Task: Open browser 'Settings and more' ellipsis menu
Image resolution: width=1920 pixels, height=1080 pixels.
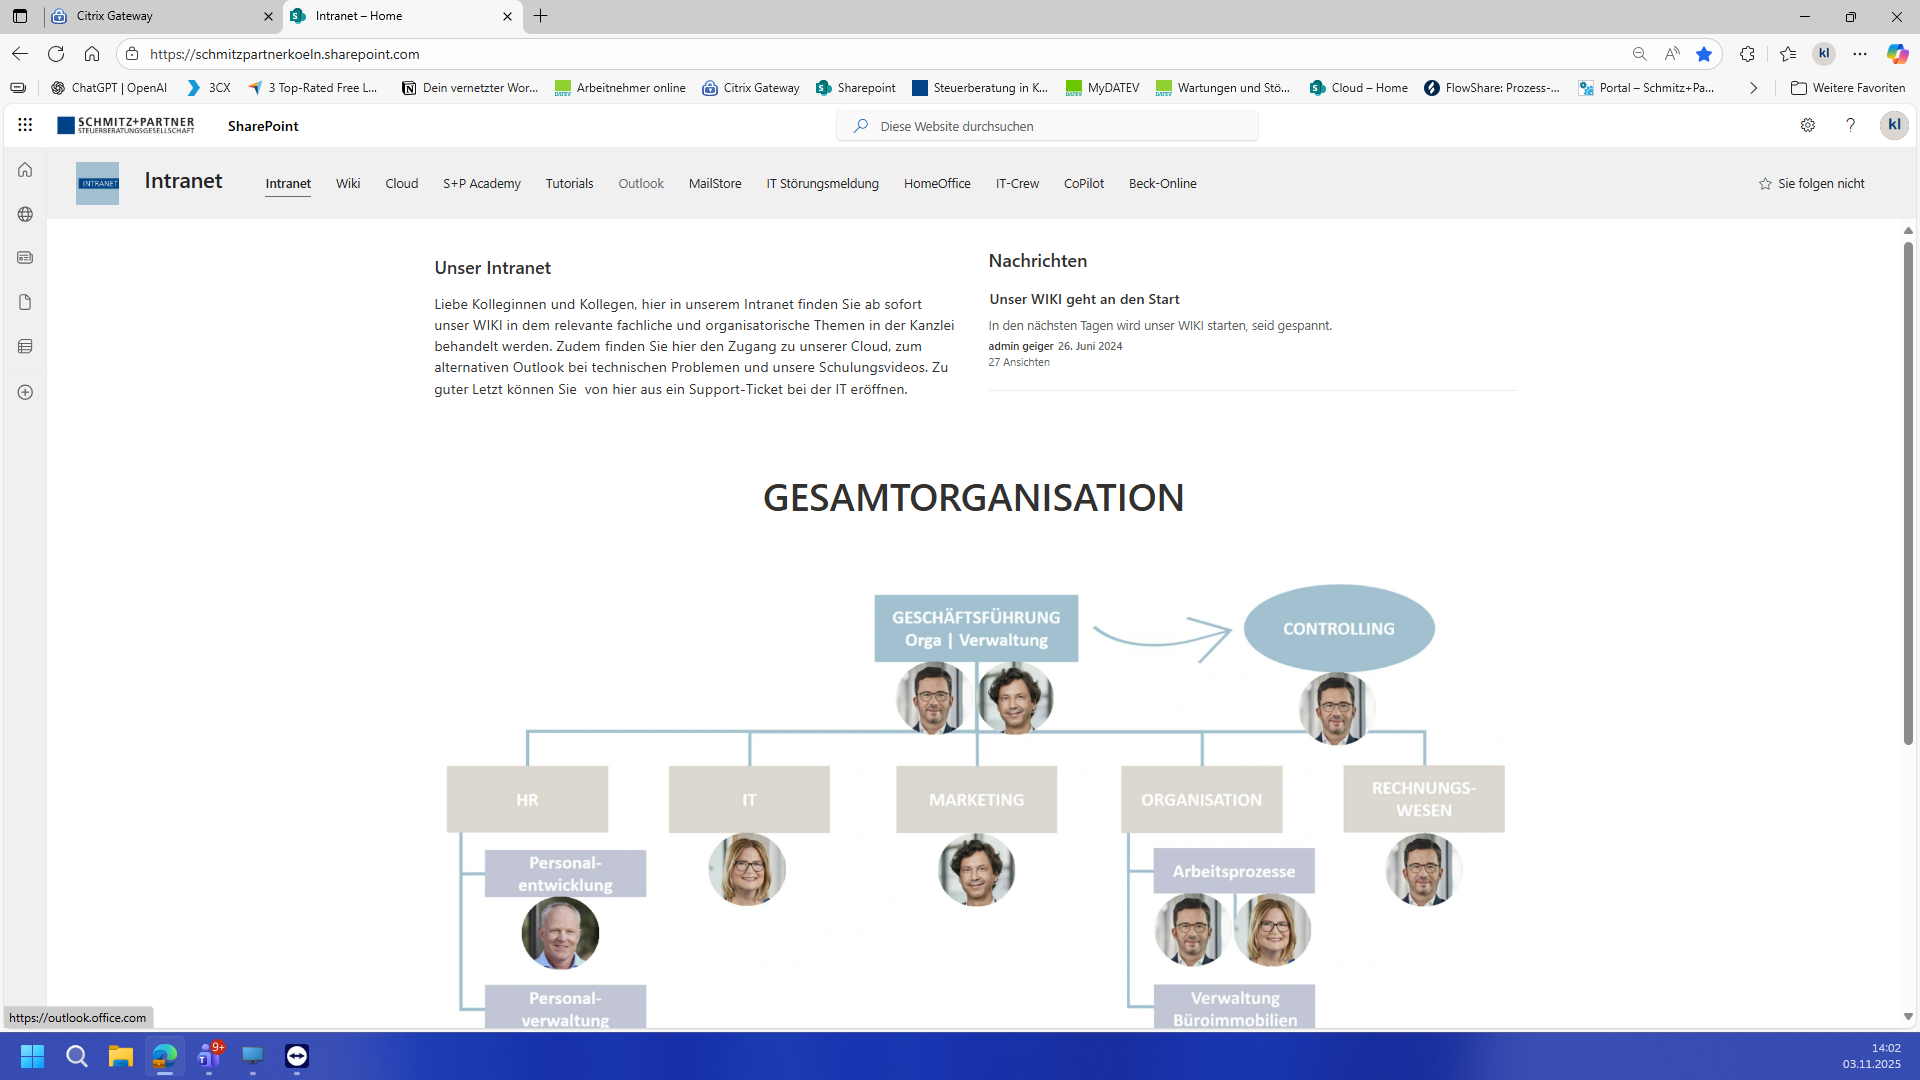Action: point(1860,54)
